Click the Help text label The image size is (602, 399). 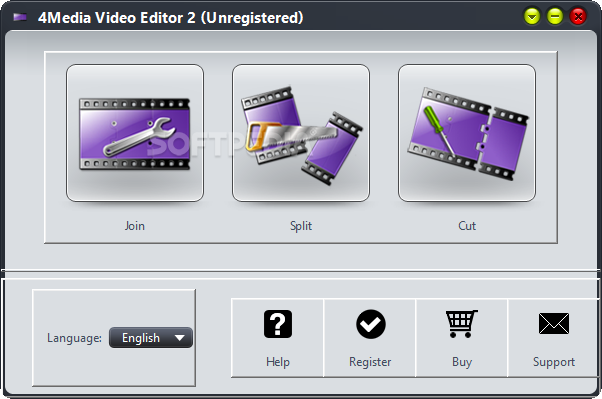[x=278, y=362]
